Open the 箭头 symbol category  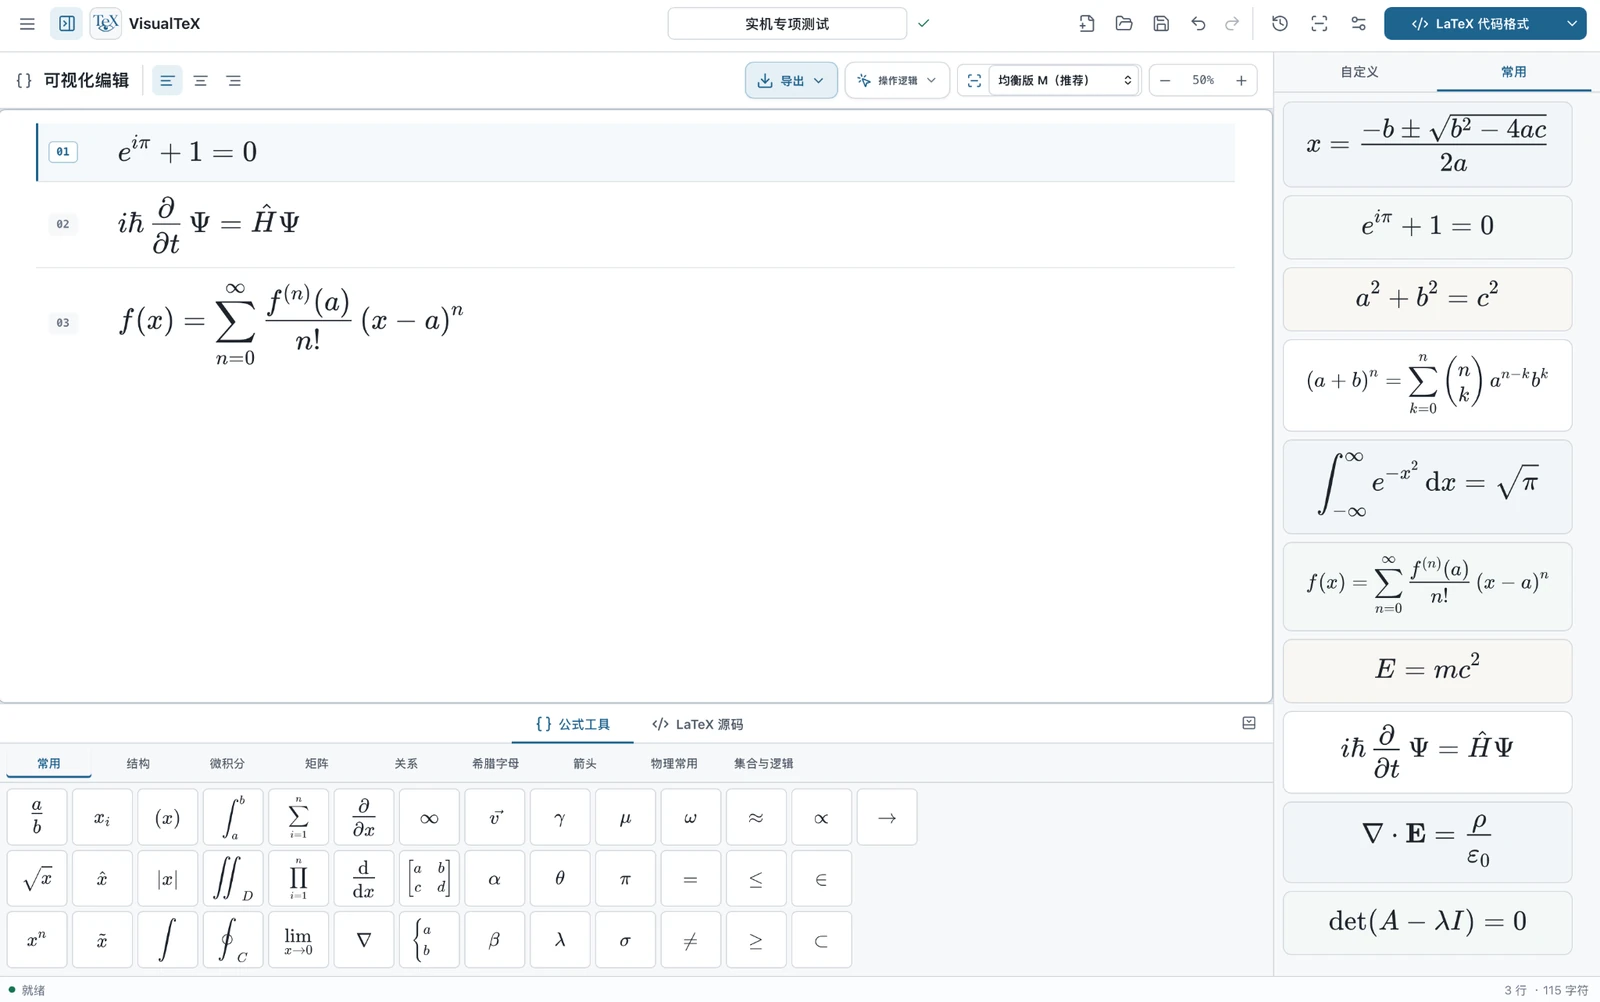[x=584, y=763]
